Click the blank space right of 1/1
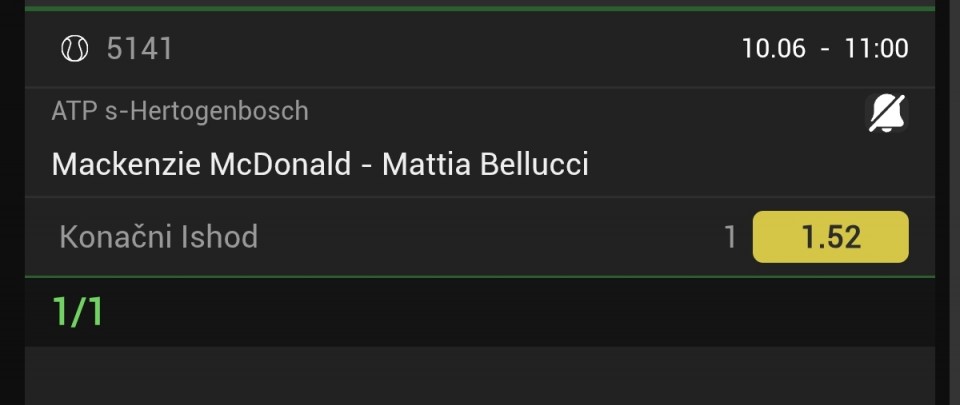960x405 pixels. point(519,312)
